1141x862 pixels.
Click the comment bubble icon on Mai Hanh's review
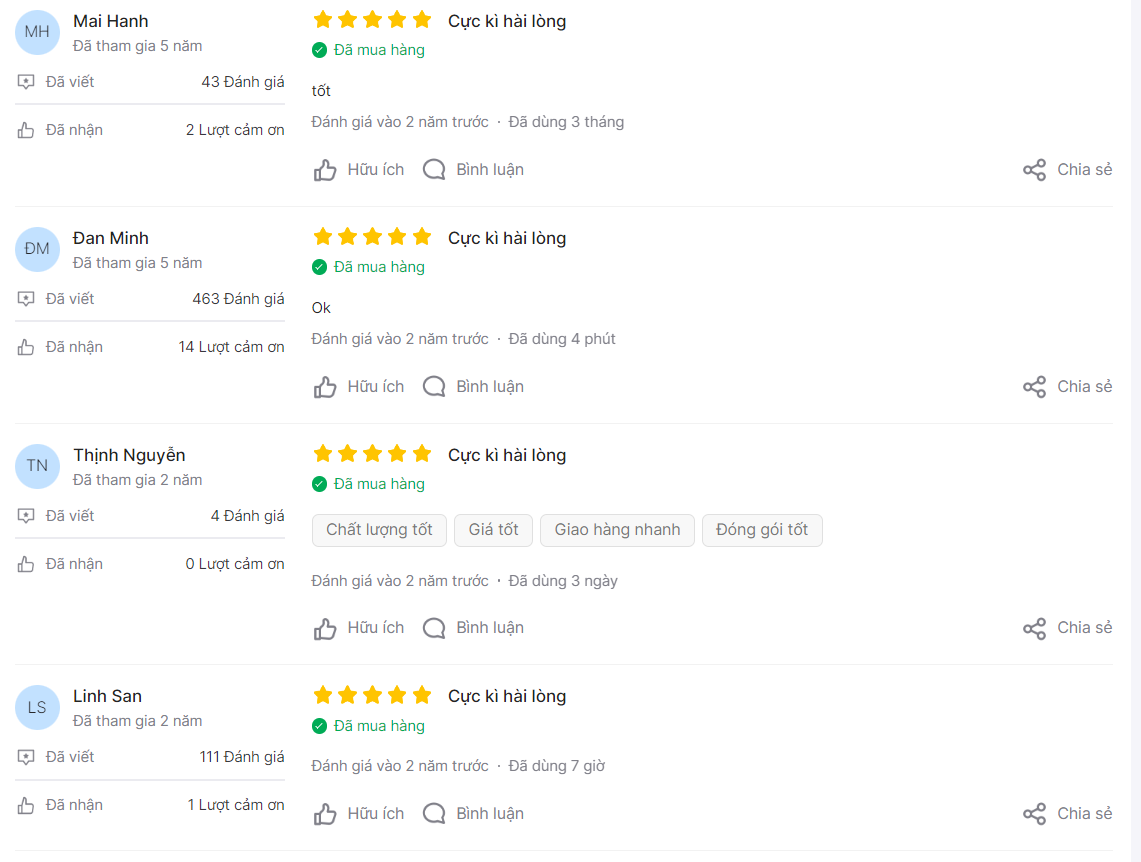click(x=434, y=170)
